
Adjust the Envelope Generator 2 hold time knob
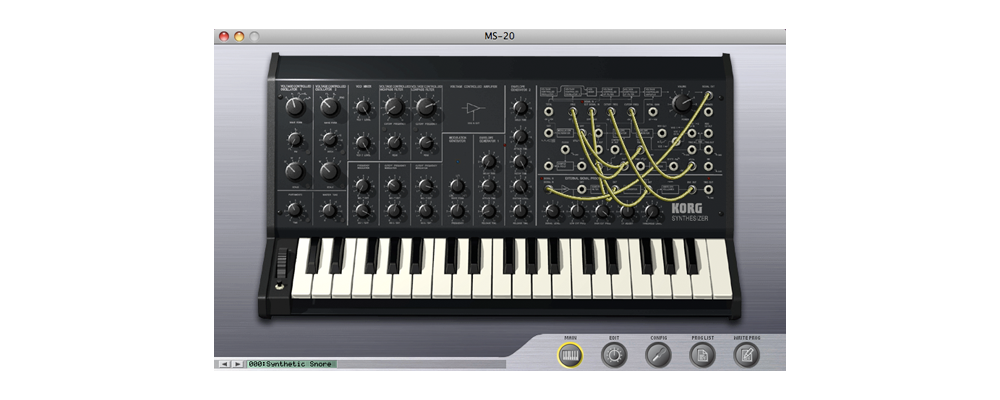521,107
